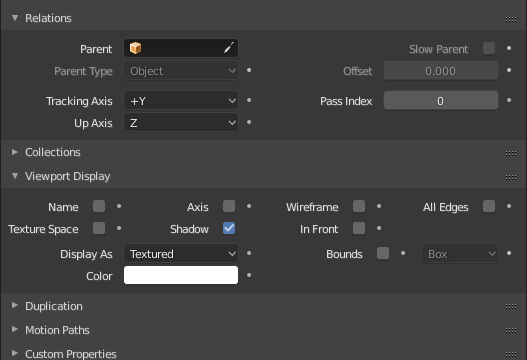Collapse the Viewport Display panel
This screenshot has width=527, height=360.
click(x=15, y=176)
